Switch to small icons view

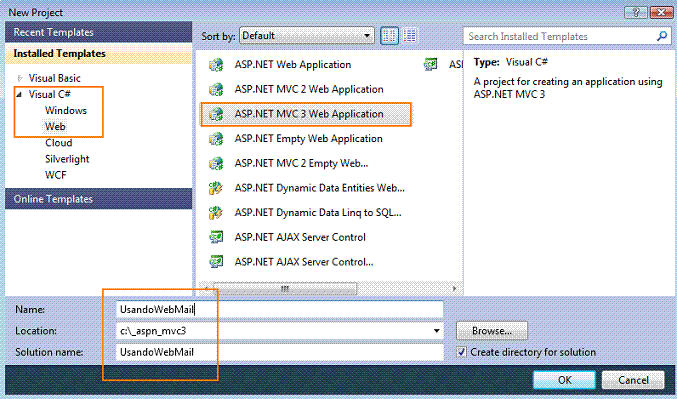(x=389, y=36)
